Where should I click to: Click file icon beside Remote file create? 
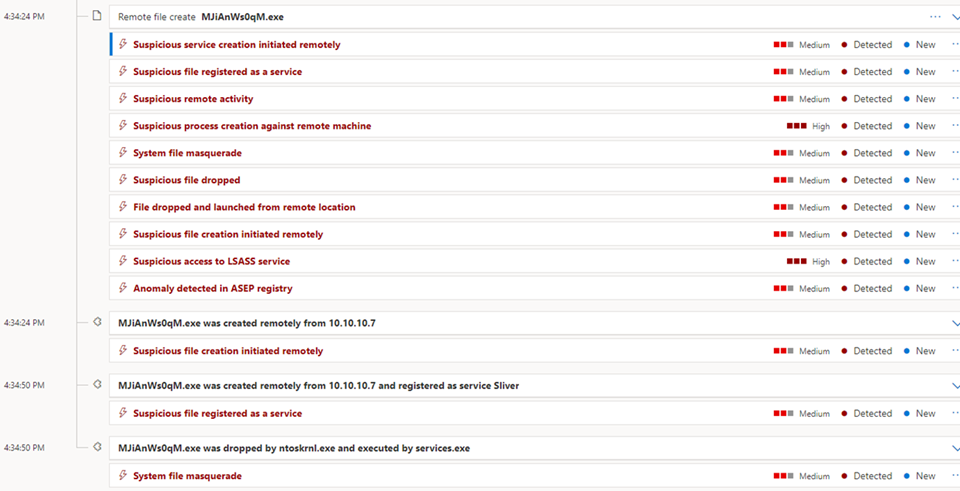[x=97, y=16]
